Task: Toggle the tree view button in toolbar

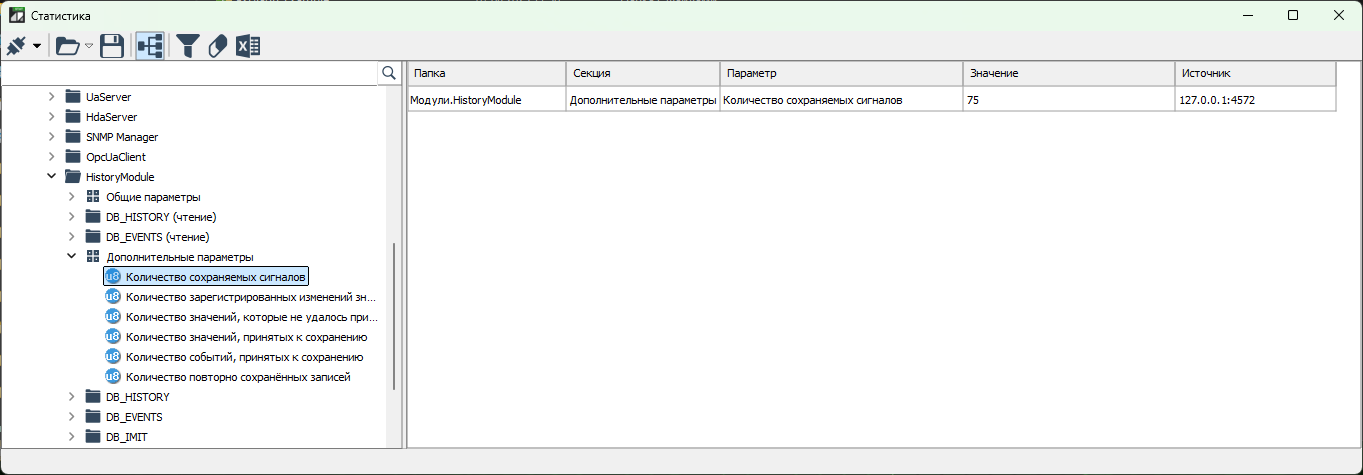Action: click(x=151, y=46)
